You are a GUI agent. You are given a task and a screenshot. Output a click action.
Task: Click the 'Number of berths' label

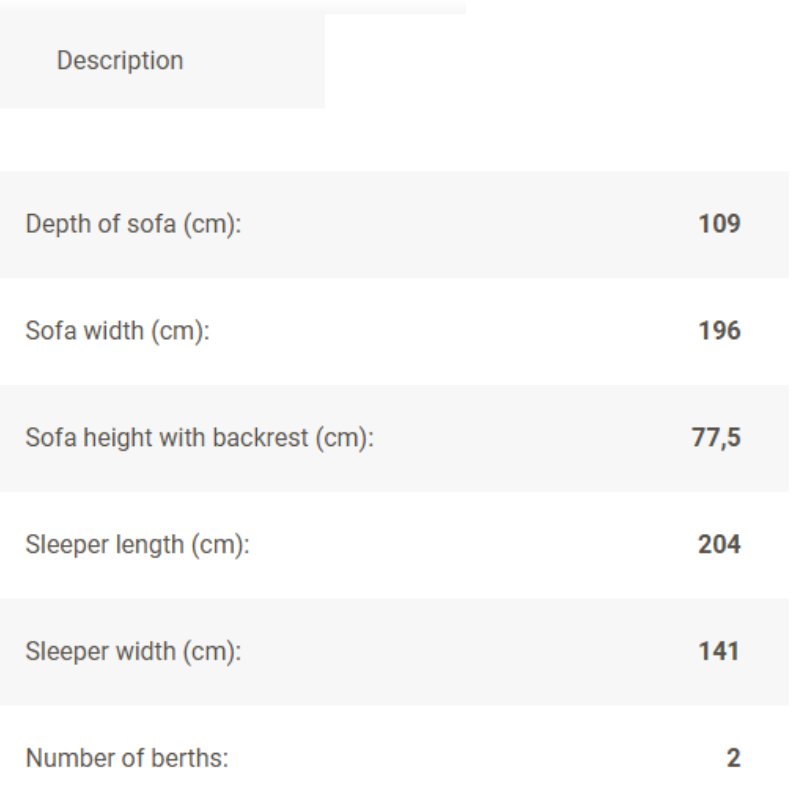tap(127, 759)
